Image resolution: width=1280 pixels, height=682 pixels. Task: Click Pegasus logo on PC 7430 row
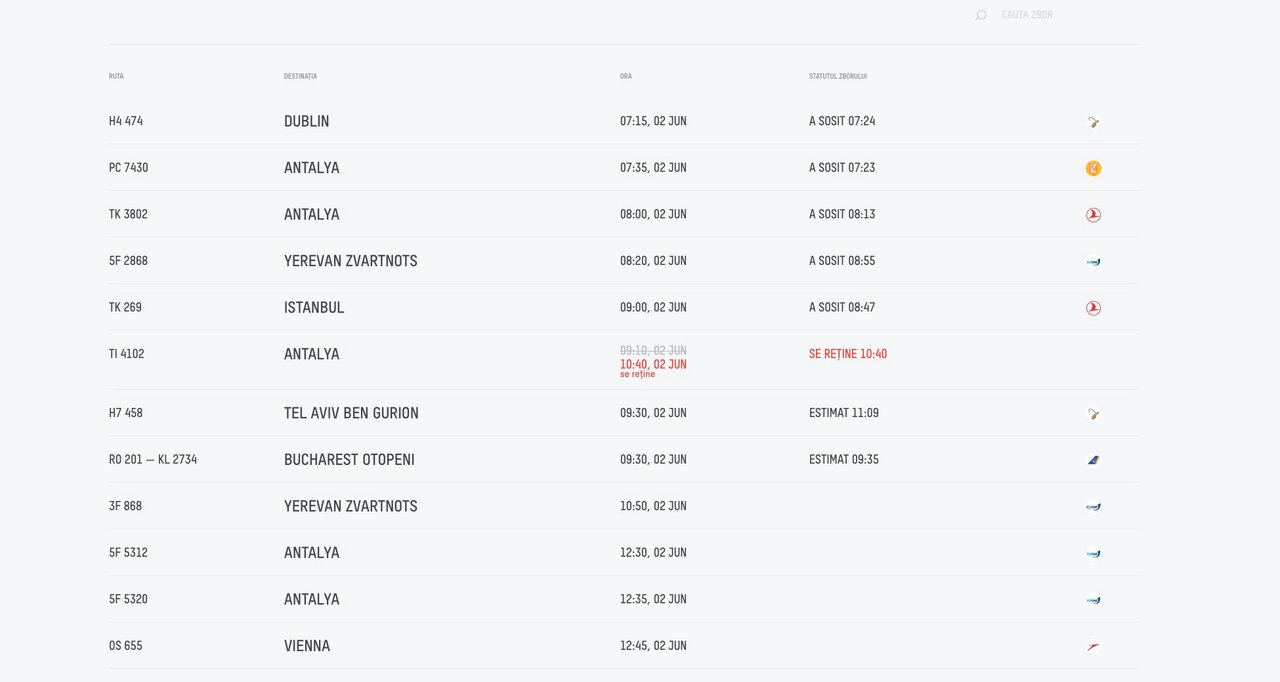(1093, 168)
